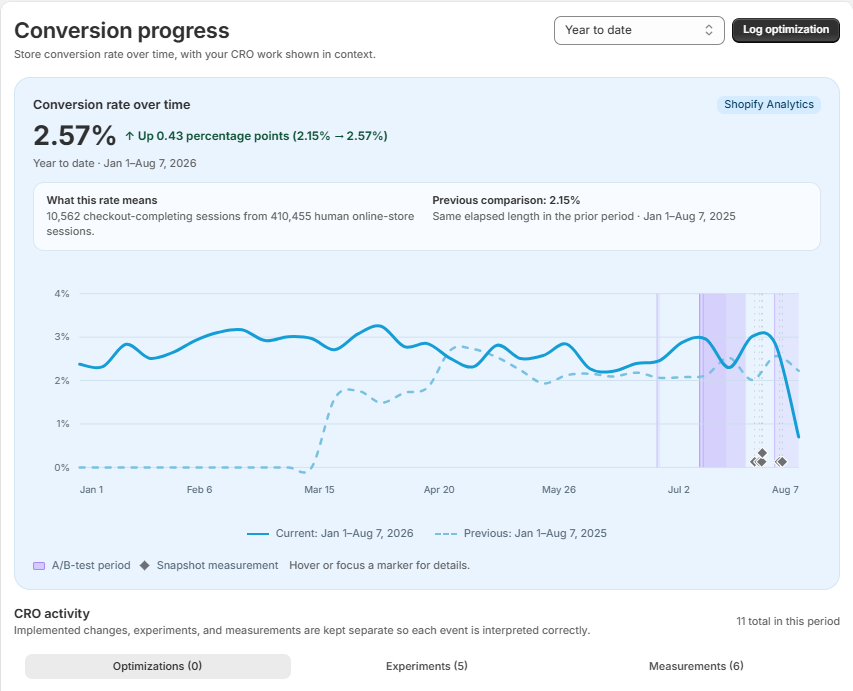Click the Aug 7 axis date label
The image size is (853, 691).
[785, 490]
